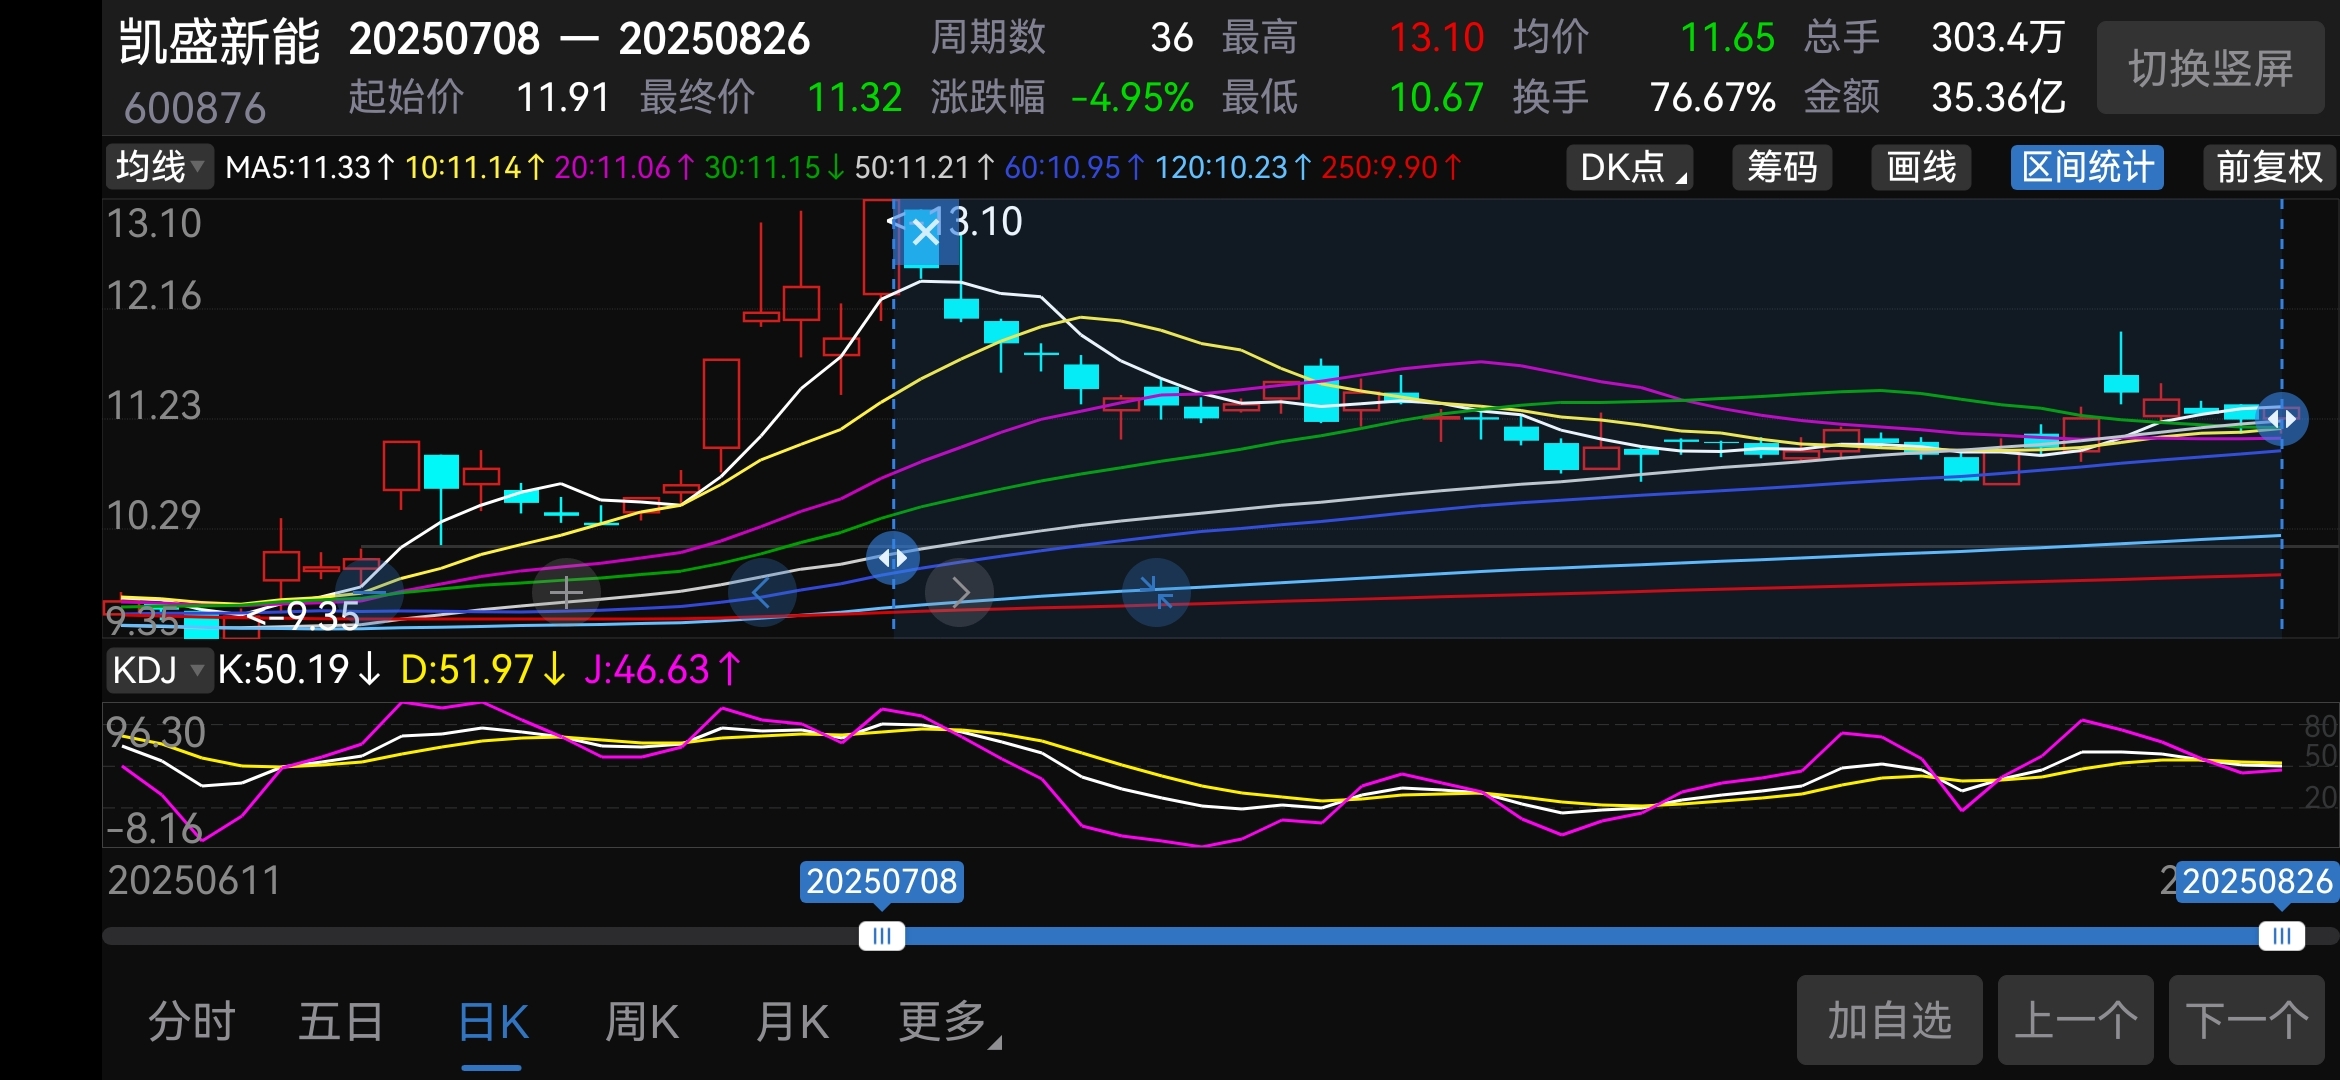2340x1080 pixels.
Task: Shift chart right with the right chevron
Action: click(959, 592)
